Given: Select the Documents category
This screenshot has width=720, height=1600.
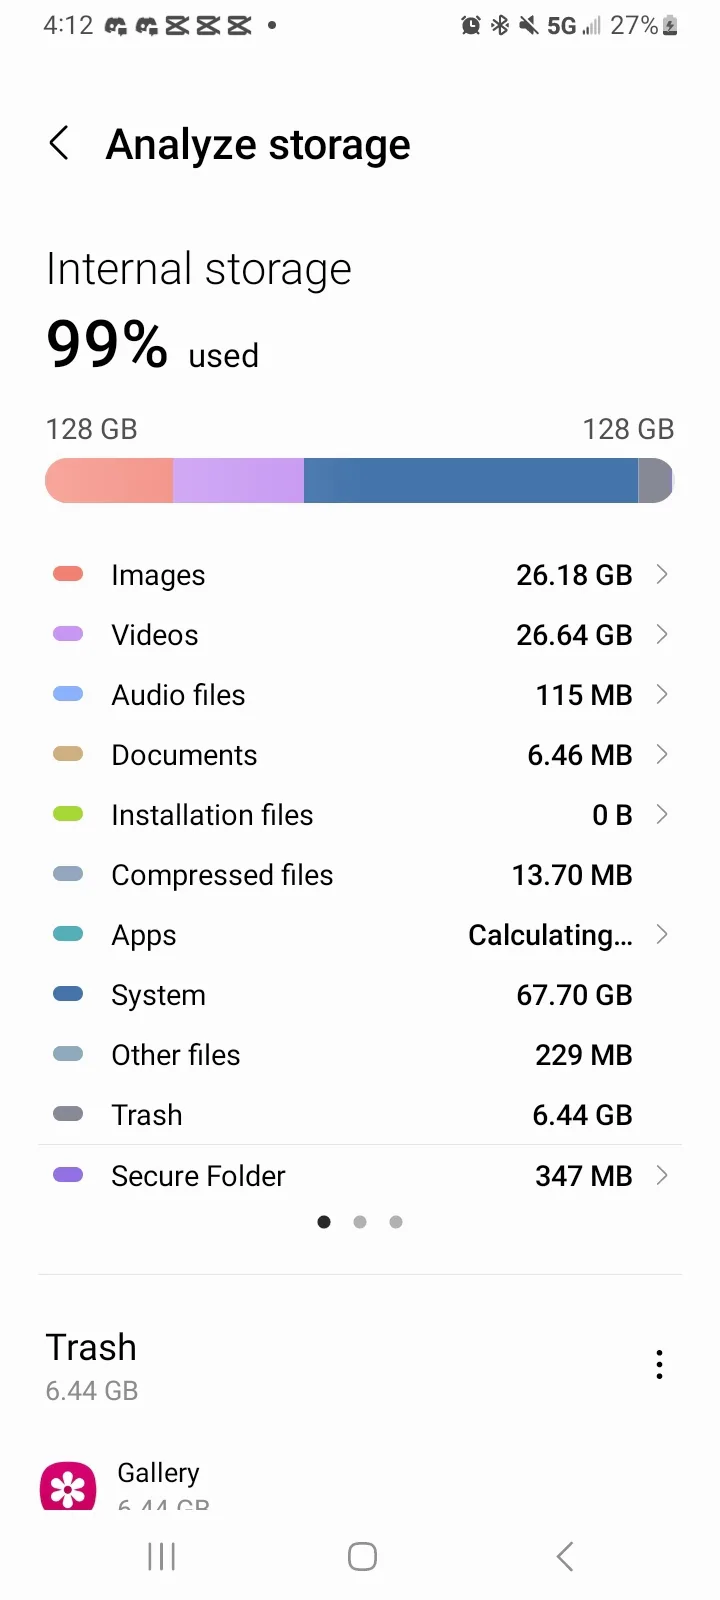Looking at the screenshot, I should pyautogui.click(x=184, y=755).
